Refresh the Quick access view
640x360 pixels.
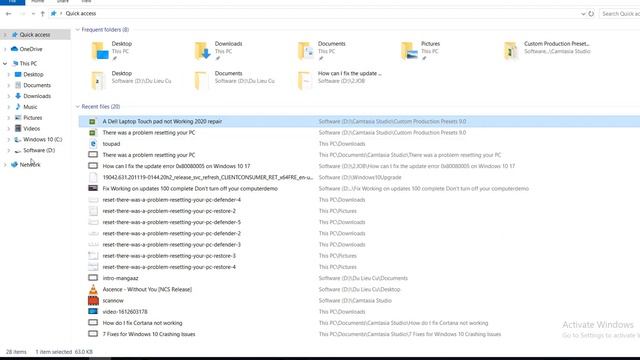pyautogui.click(x=591, y=14)
